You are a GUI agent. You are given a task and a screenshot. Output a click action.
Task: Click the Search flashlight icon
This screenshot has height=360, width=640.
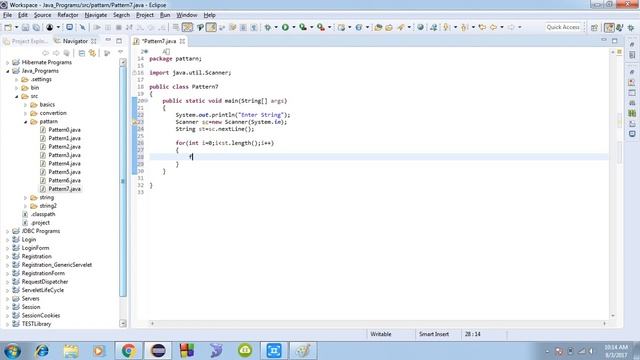click(401, 27)
